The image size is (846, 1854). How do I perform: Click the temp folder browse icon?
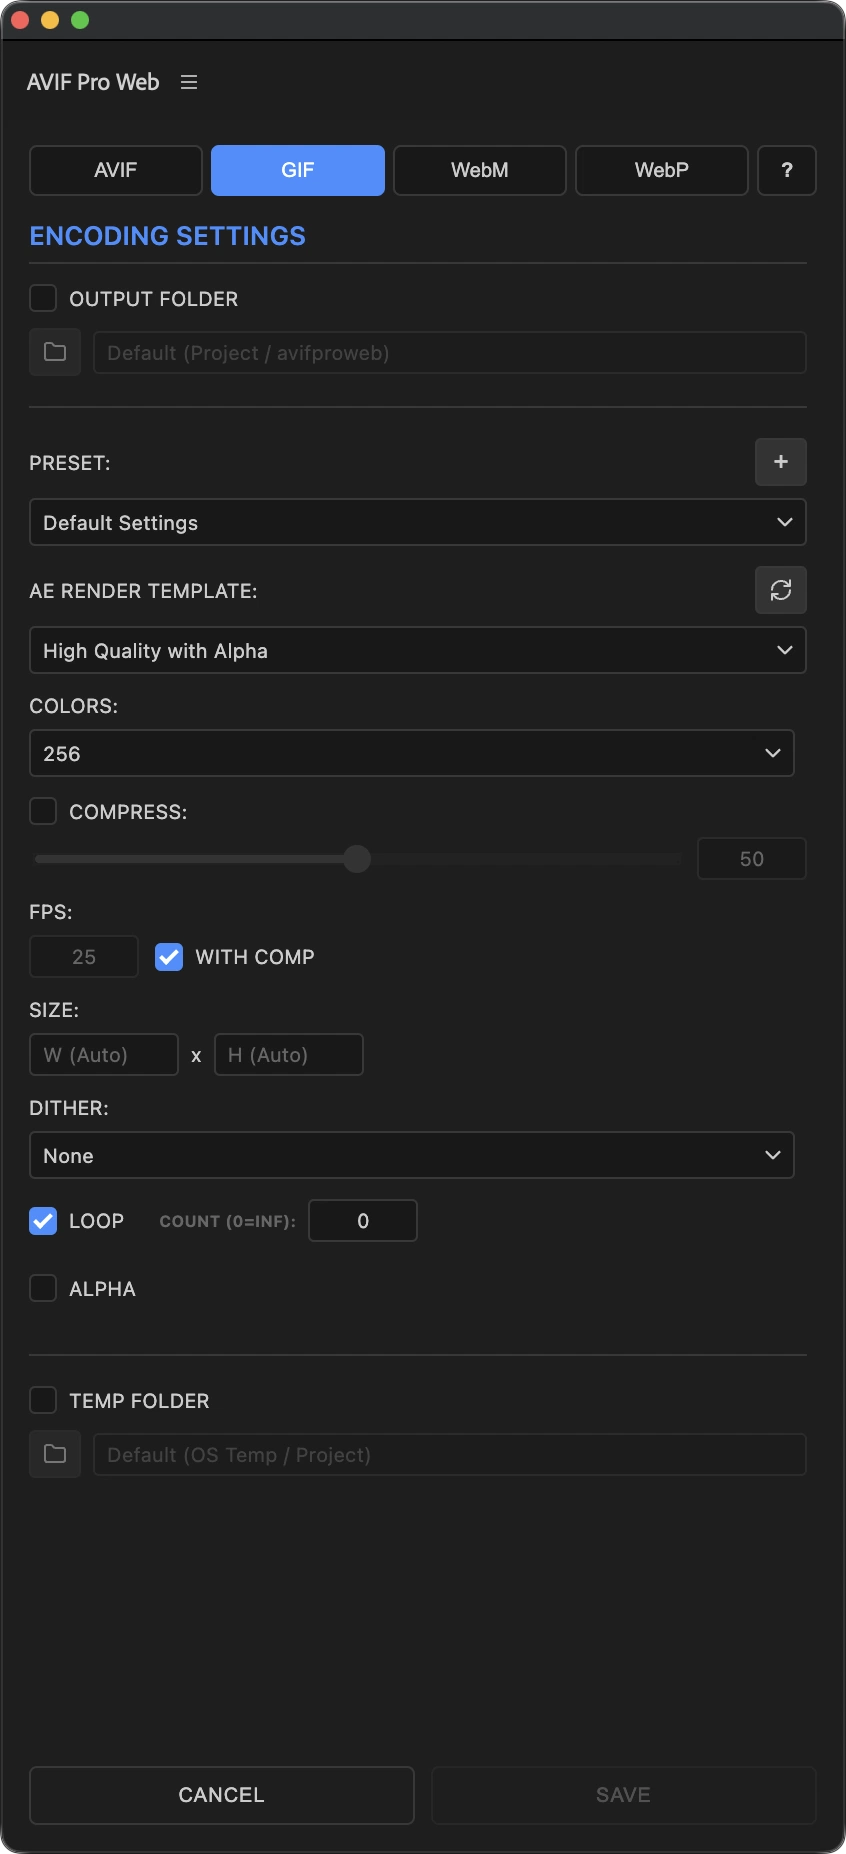pyautogui.click(x=55, y=1454)
